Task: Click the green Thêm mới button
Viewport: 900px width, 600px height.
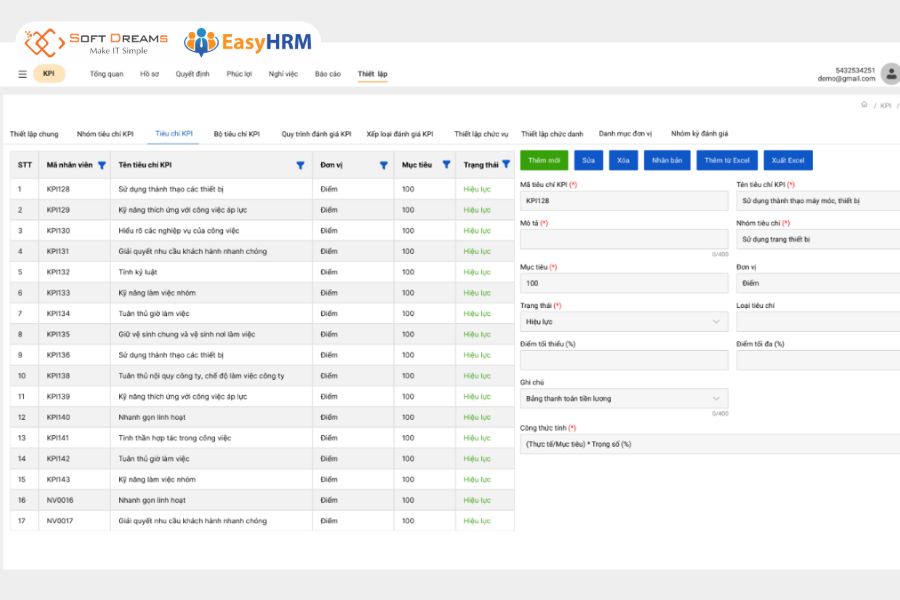Action: click(544, 160)
